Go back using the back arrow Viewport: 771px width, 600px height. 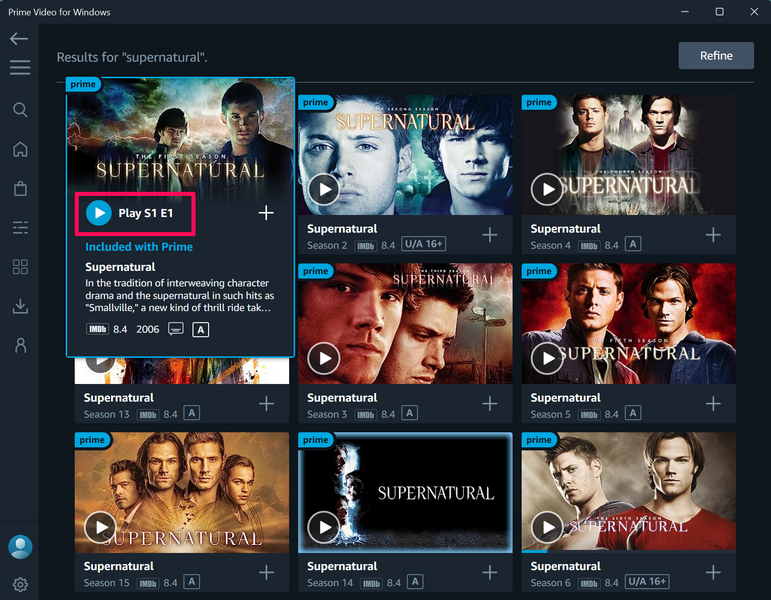(x=19, y=38)
